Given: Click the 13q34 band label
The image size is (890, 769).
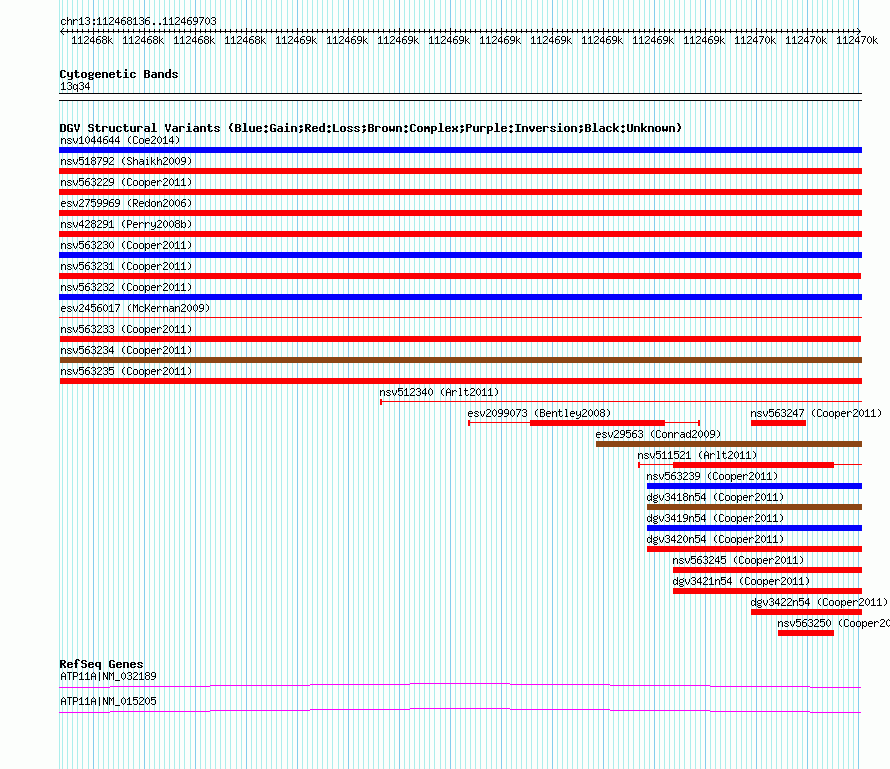Looking at the screenshot, I should [75, 86].
